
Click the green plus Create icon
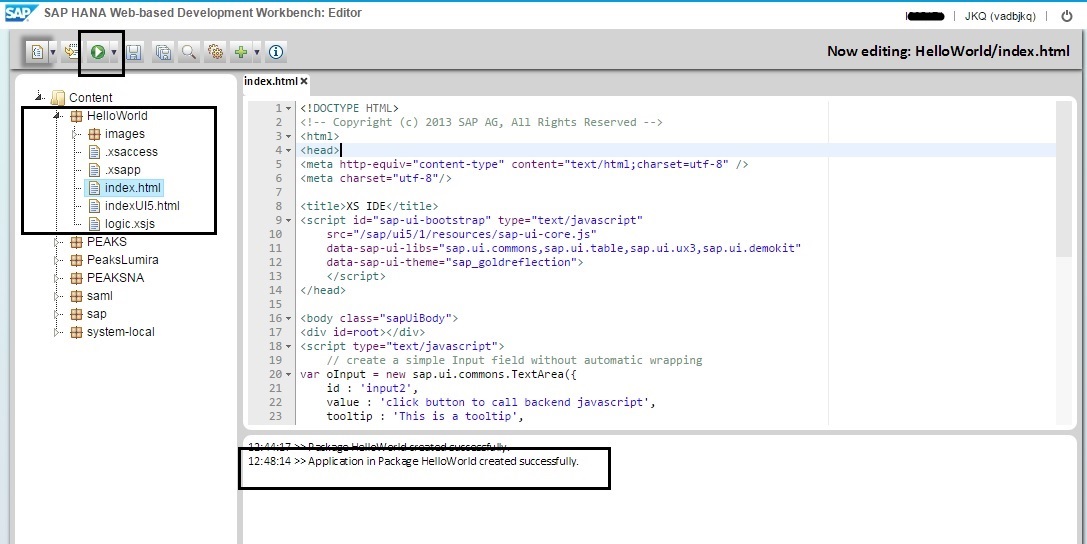pos(241,52)
